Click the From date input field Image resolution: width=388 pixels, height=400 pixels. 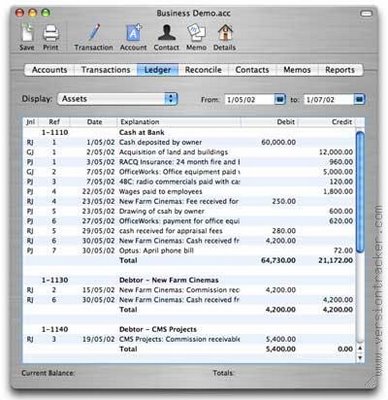250,99
